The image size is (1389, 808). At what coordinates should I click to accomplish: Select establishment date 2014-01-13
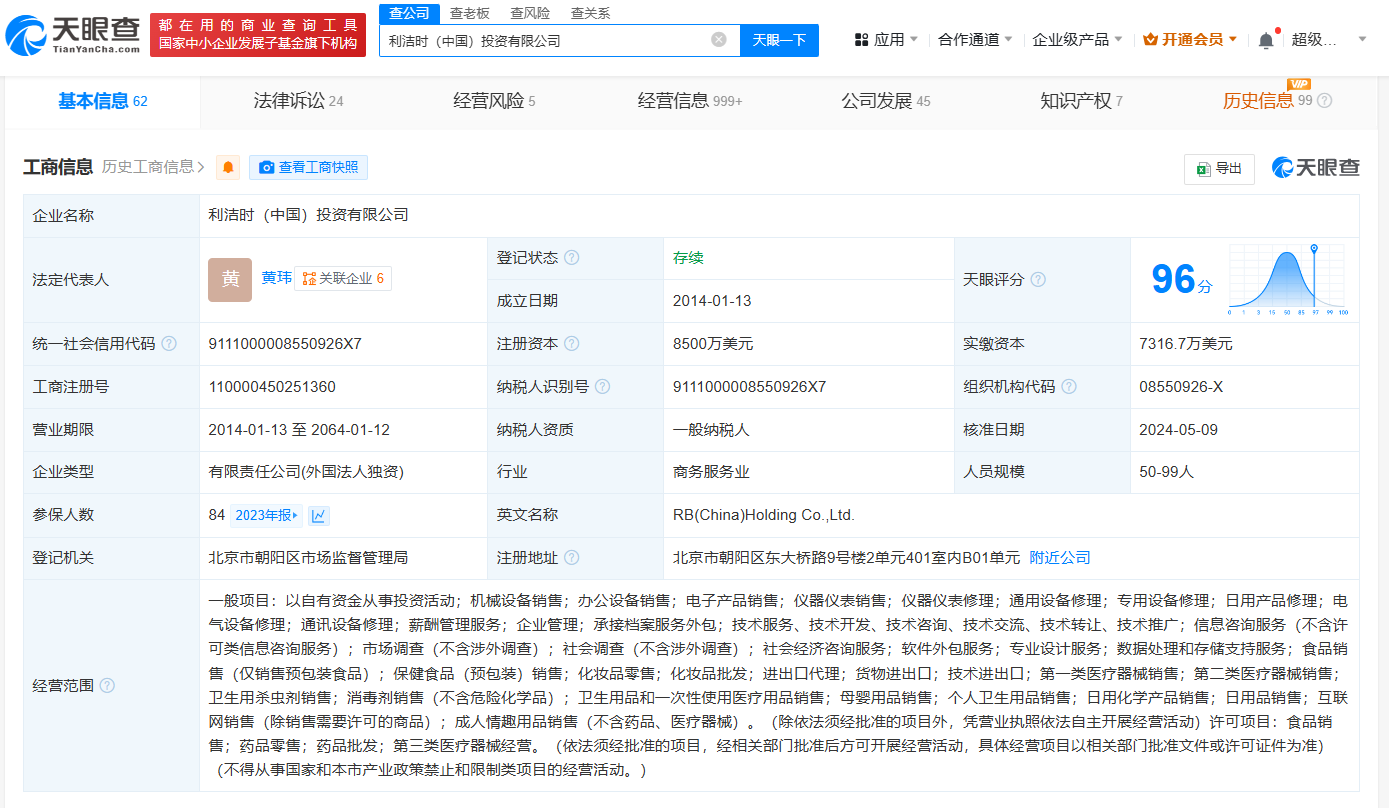712,301
